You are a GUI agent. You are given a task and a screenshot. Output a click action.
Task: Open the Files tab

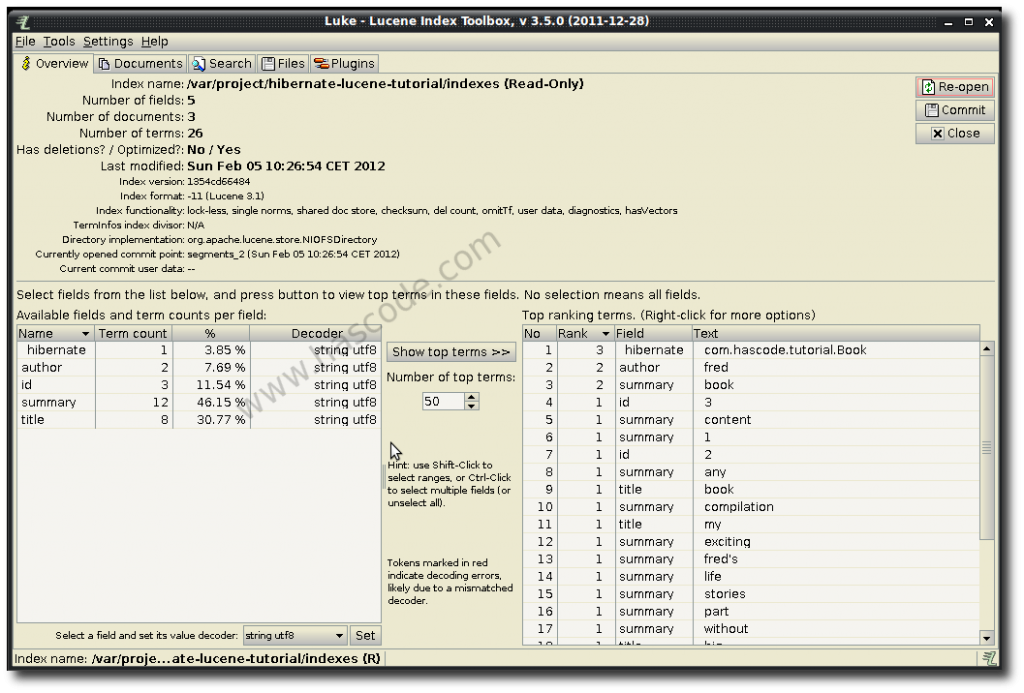pos(283,63)
